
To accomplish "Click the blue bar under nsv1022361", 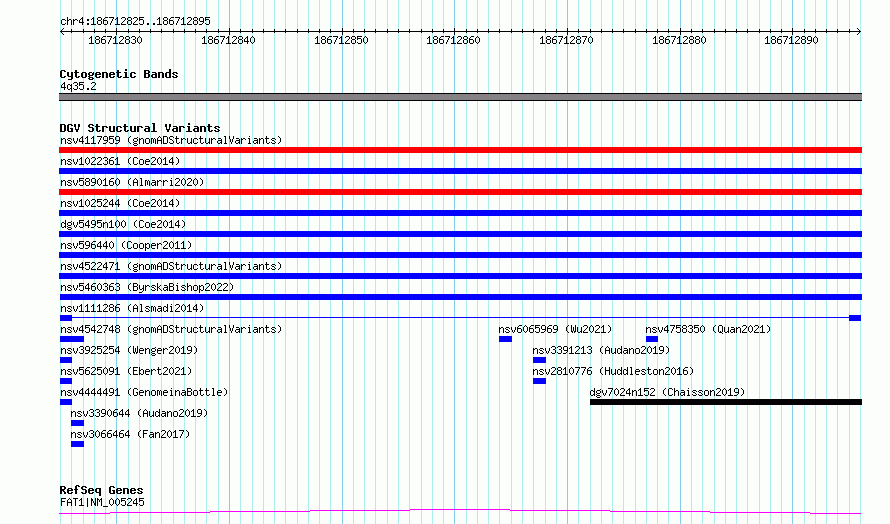I will coord(460,171).
